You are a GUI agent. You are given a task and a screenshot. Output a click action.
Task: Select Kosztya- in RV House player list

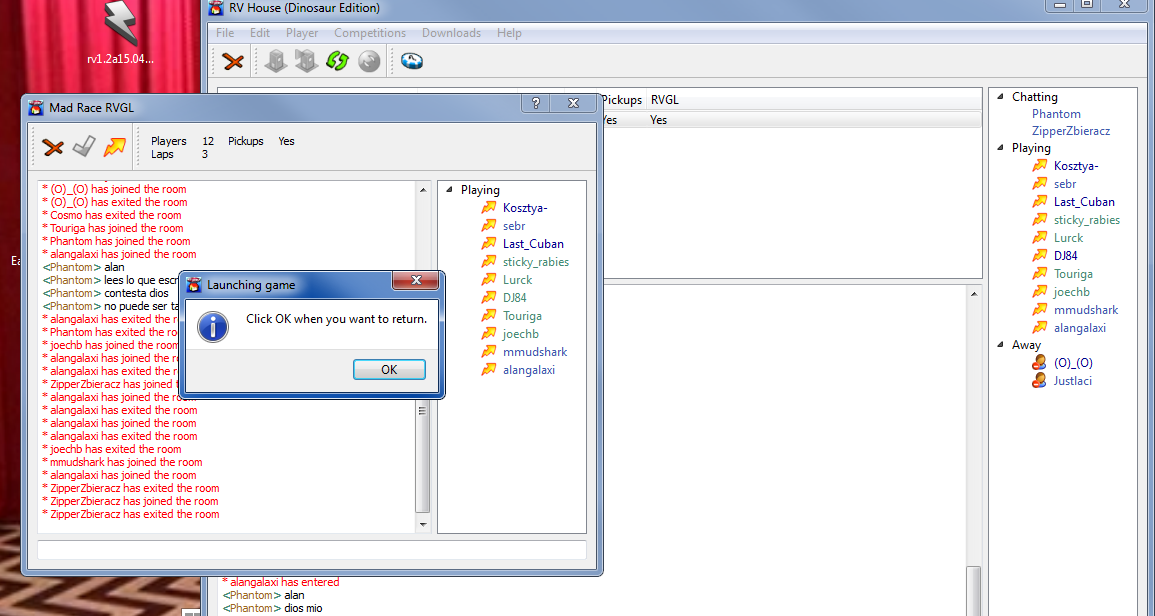(x=1075, y=167)
